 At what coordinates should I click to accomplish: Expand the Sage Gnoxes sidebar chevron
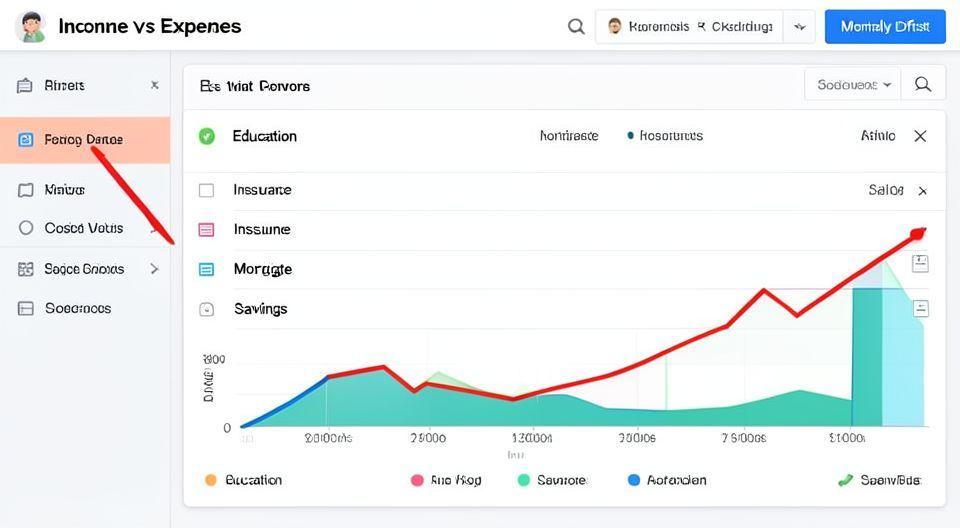tap(154, 268)
